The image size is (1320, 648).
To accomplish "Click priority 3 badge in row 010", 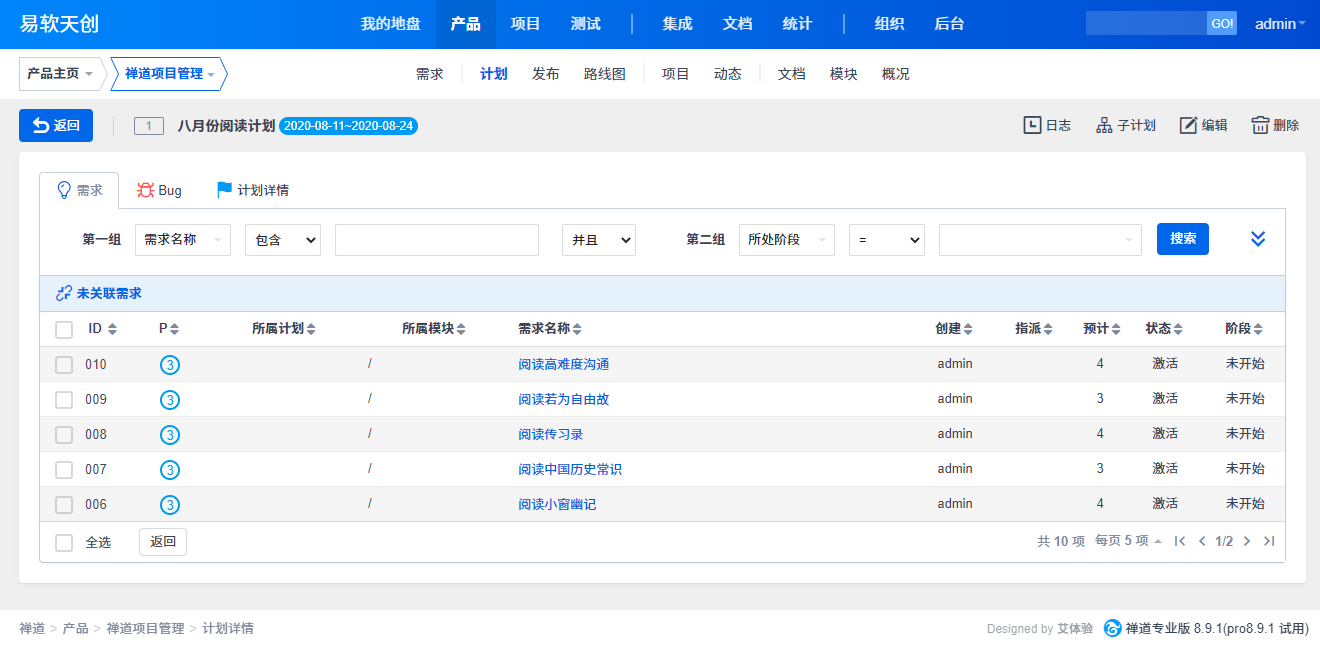I will pyautogui.click(x=170, y=365).
